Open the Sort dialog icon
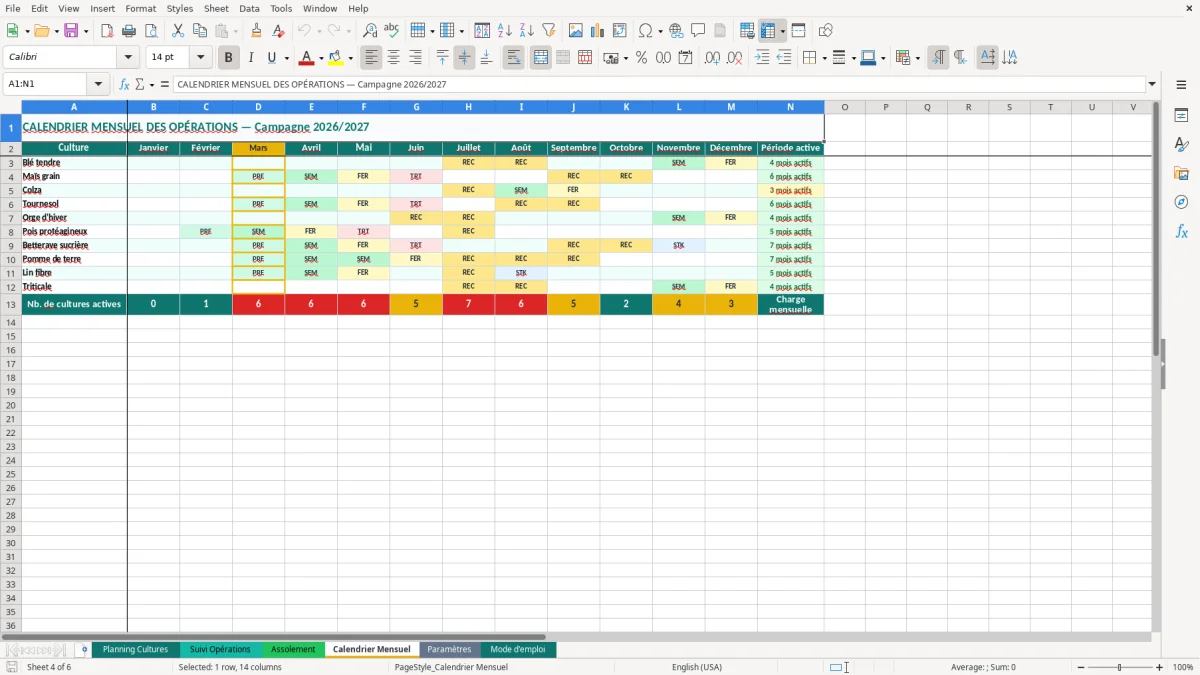This screenshot has height=675, width=1200. [482, 31]
